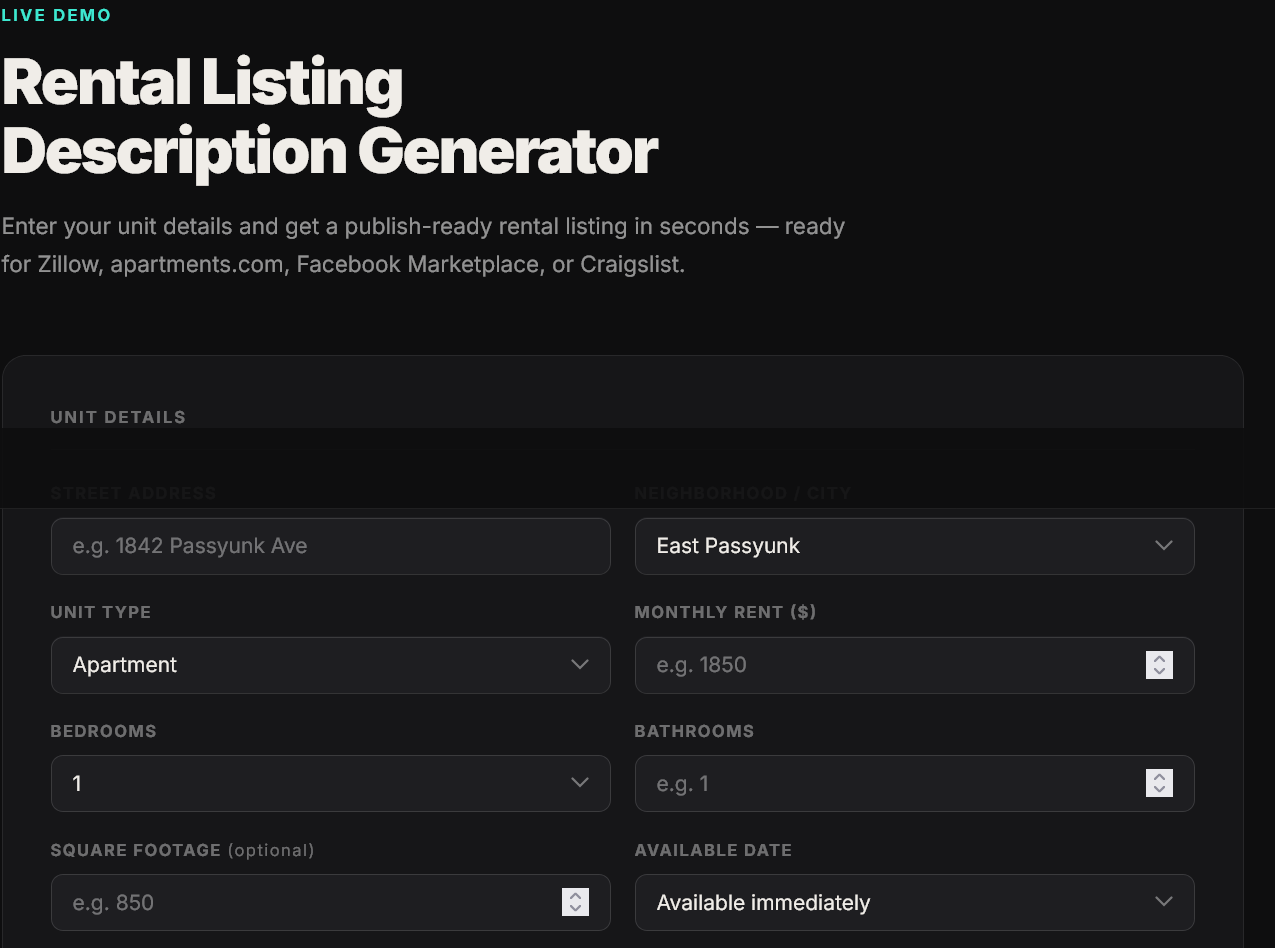The width and height of the screenshot is (1275, 948).
Task: Open the Available Date dropdown
Action: click(914, 902)
